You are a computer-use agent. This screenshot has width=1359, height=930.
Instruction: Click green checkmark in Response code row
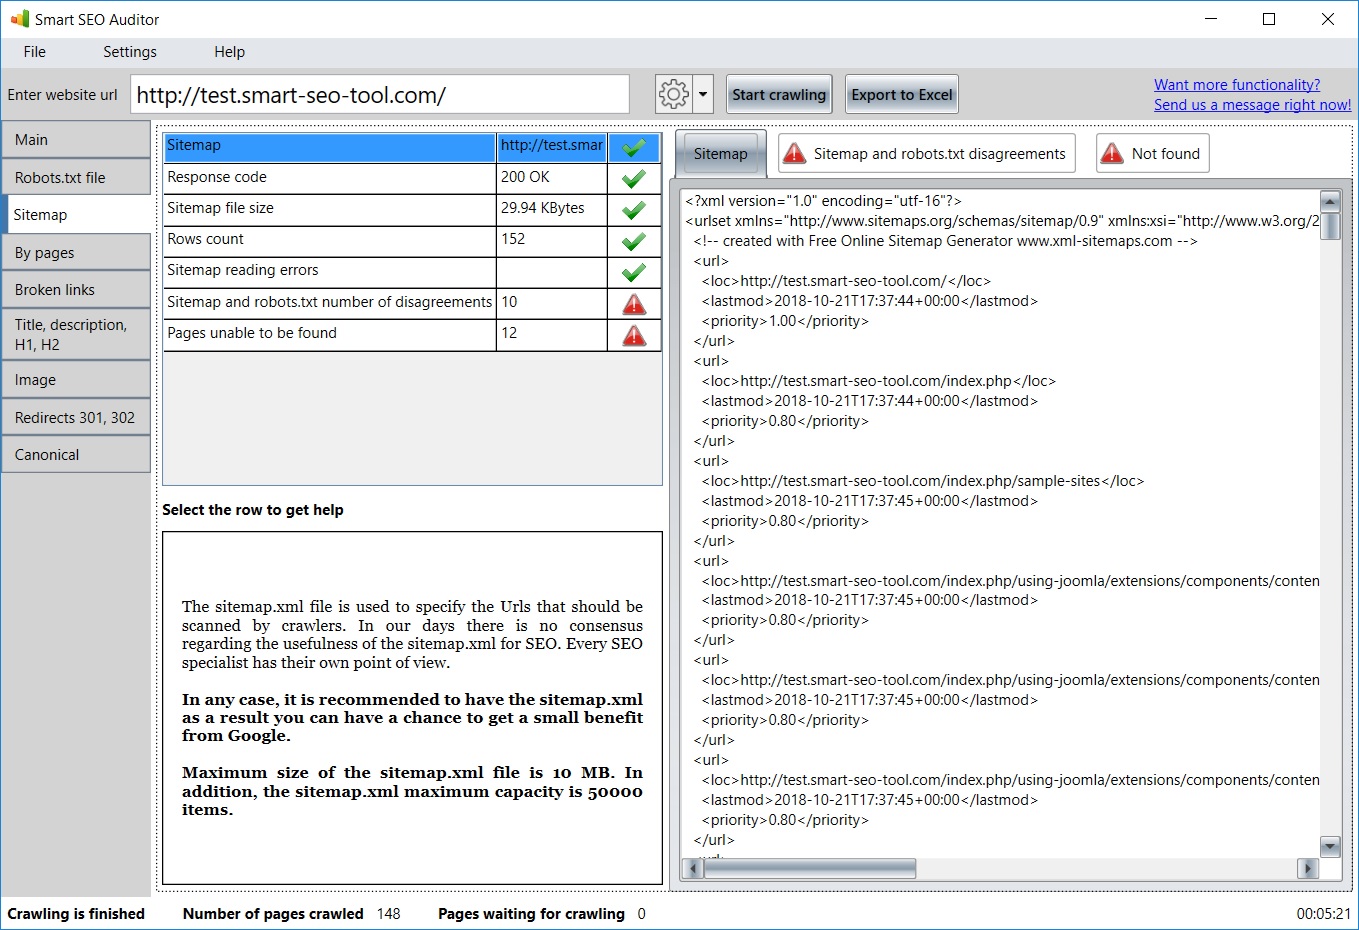(x=634, y=179)
